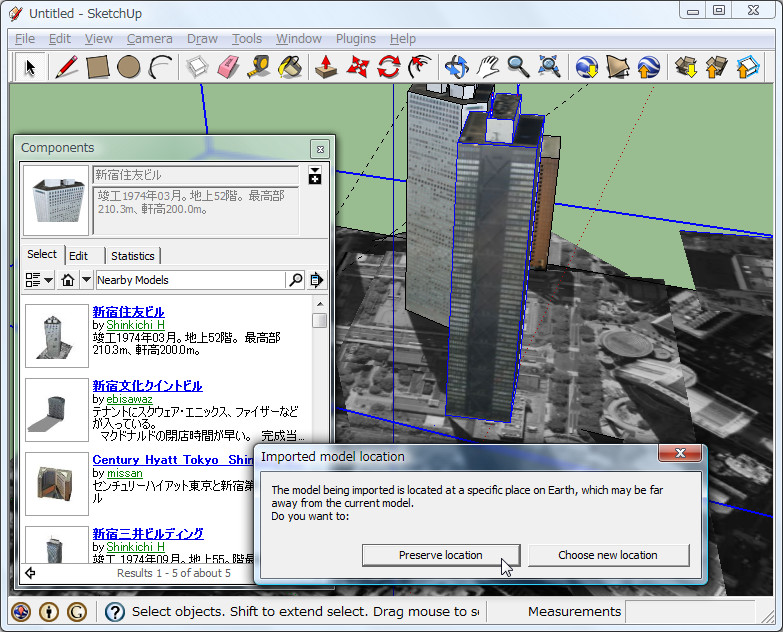Open the Tools menu

pyautogui.click(x=247, y=39)
